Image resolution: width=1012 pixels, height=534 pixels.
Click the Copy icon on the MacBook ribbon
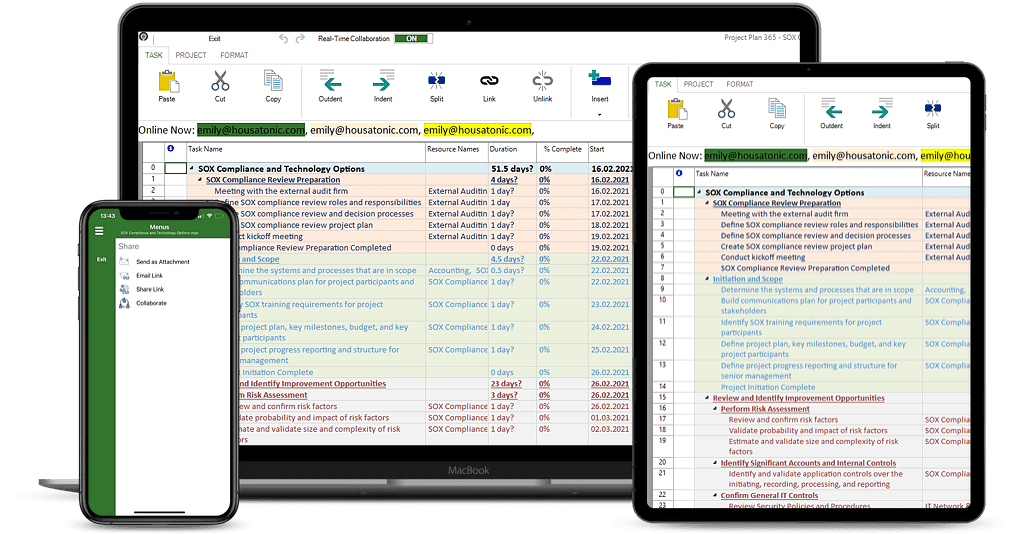(x=273, y=81)
